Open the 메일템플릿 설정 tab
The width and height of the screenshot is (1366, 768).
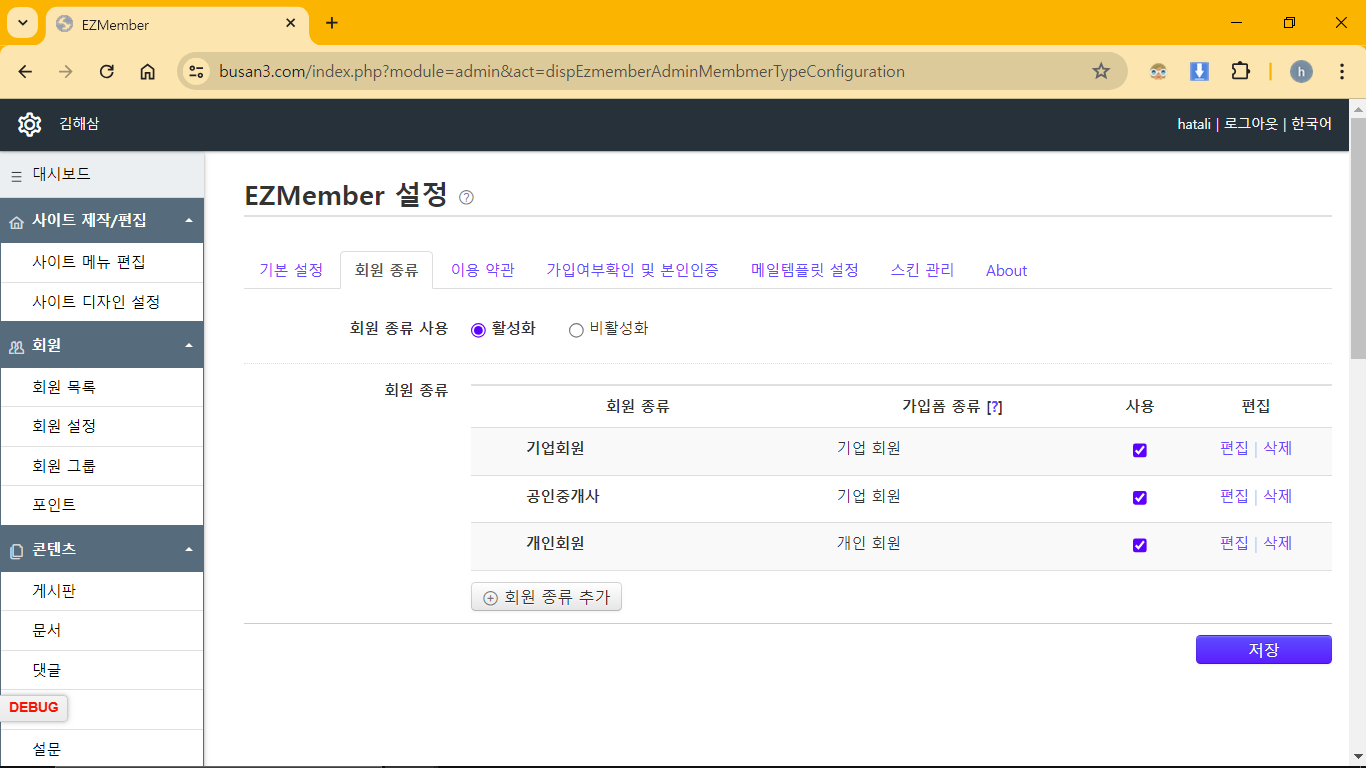[x=805, y=270]
